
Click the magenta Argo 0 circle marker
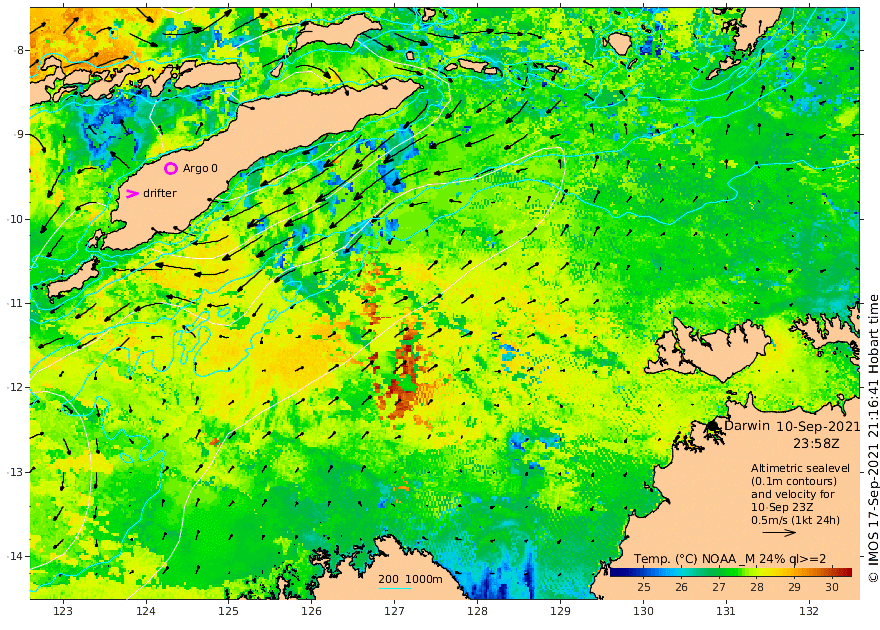click(x=171, y=168)
